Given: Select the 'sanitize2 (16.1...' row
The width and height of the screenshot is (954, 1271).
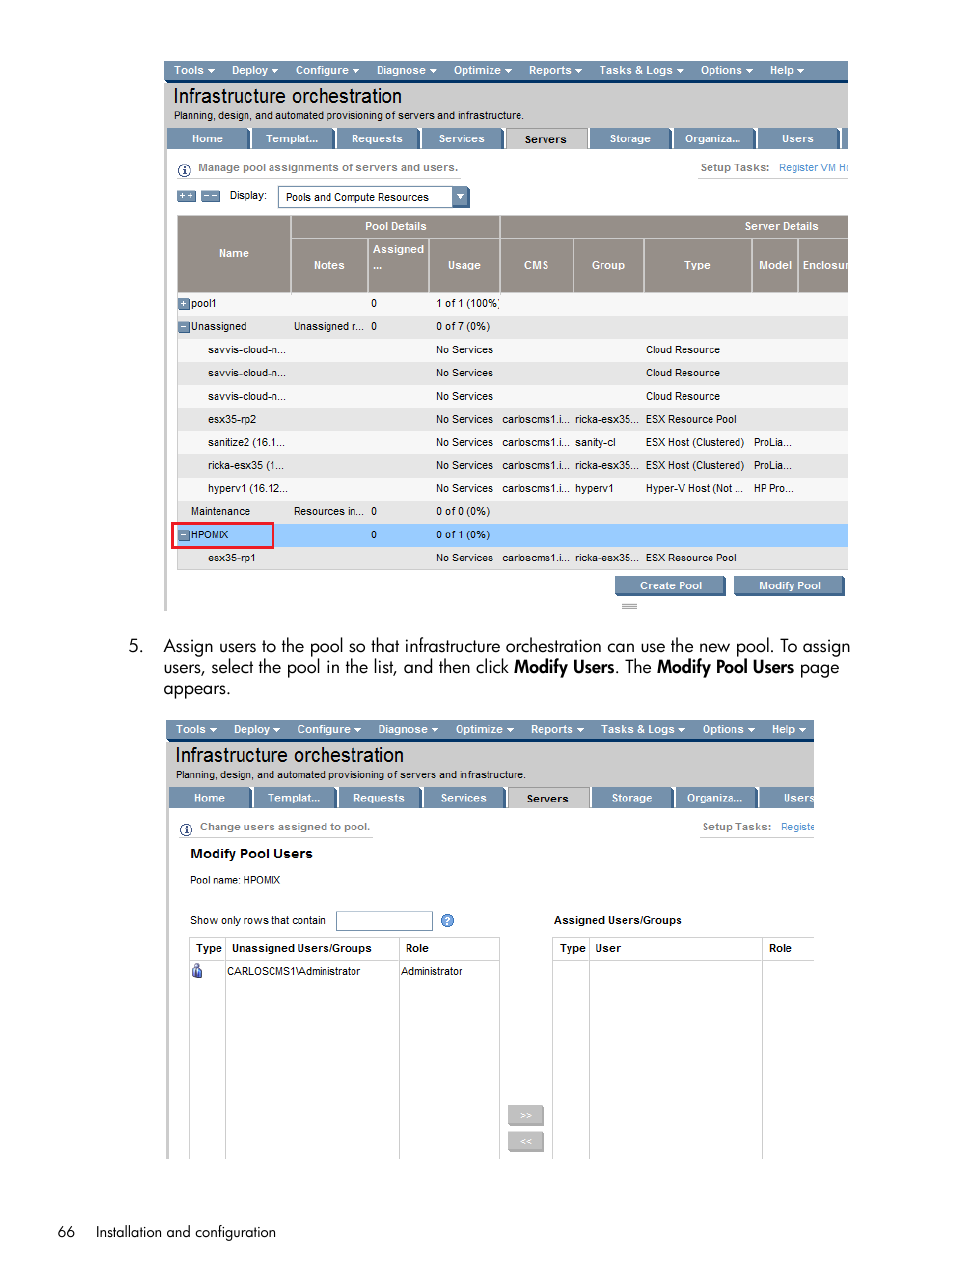Looking at the screenshot, I should pyautogui.click(x=512, y=443).
